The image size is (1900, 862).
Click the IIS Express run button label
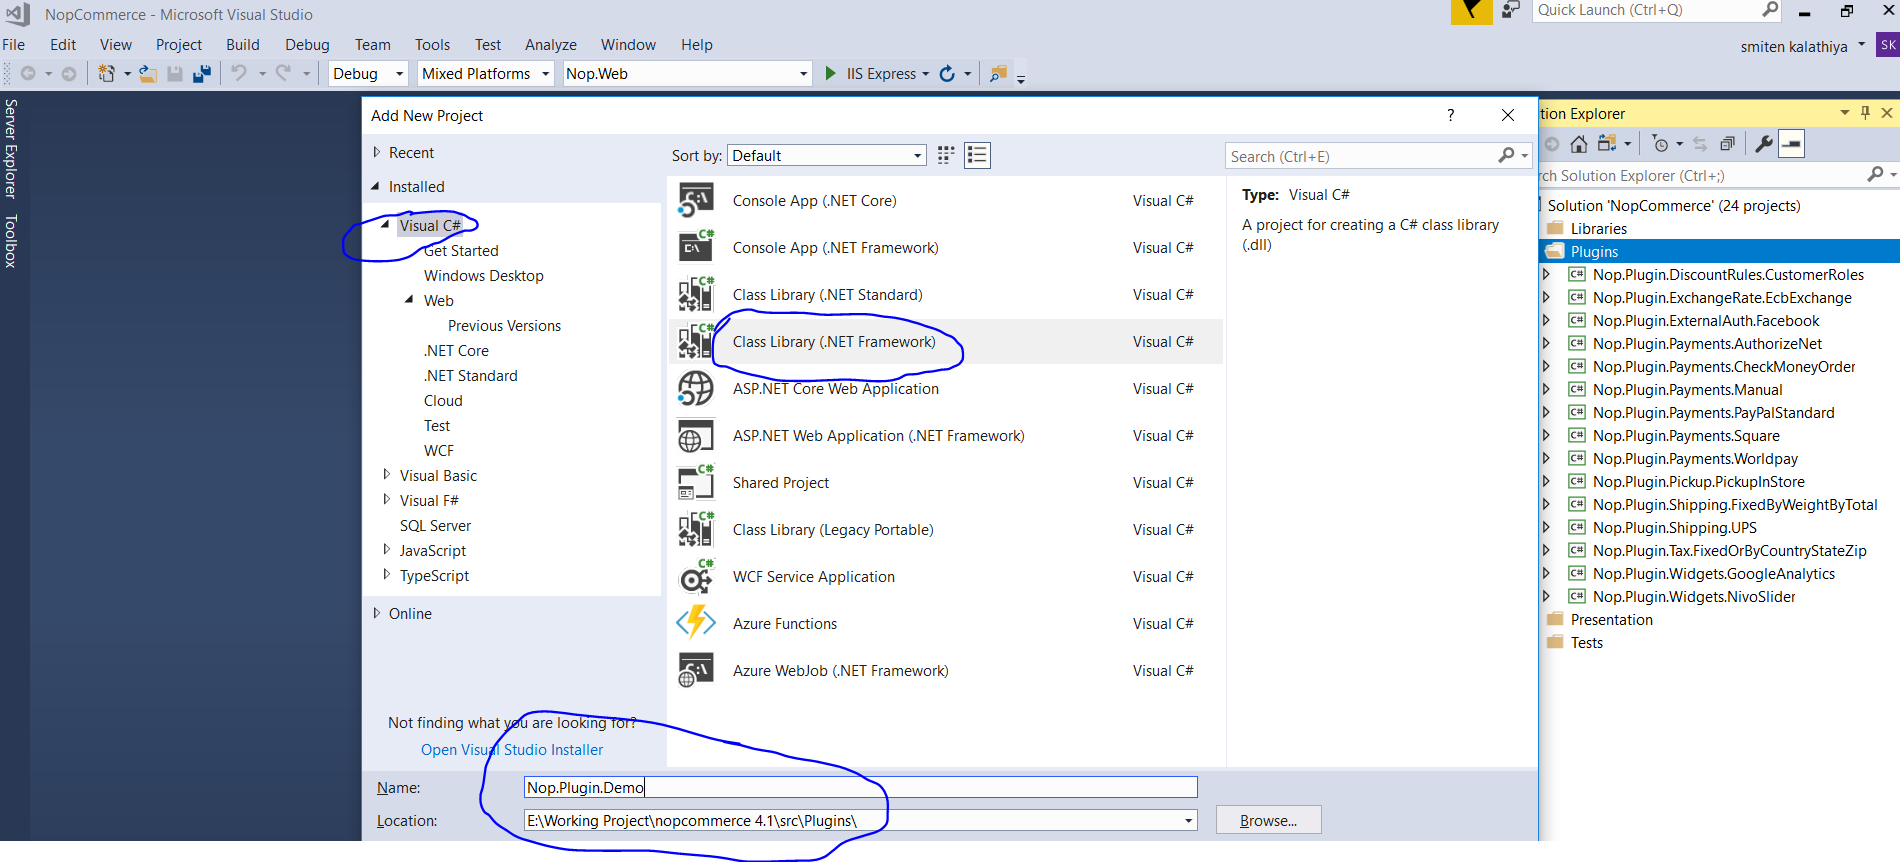click(x=881, y=74)
